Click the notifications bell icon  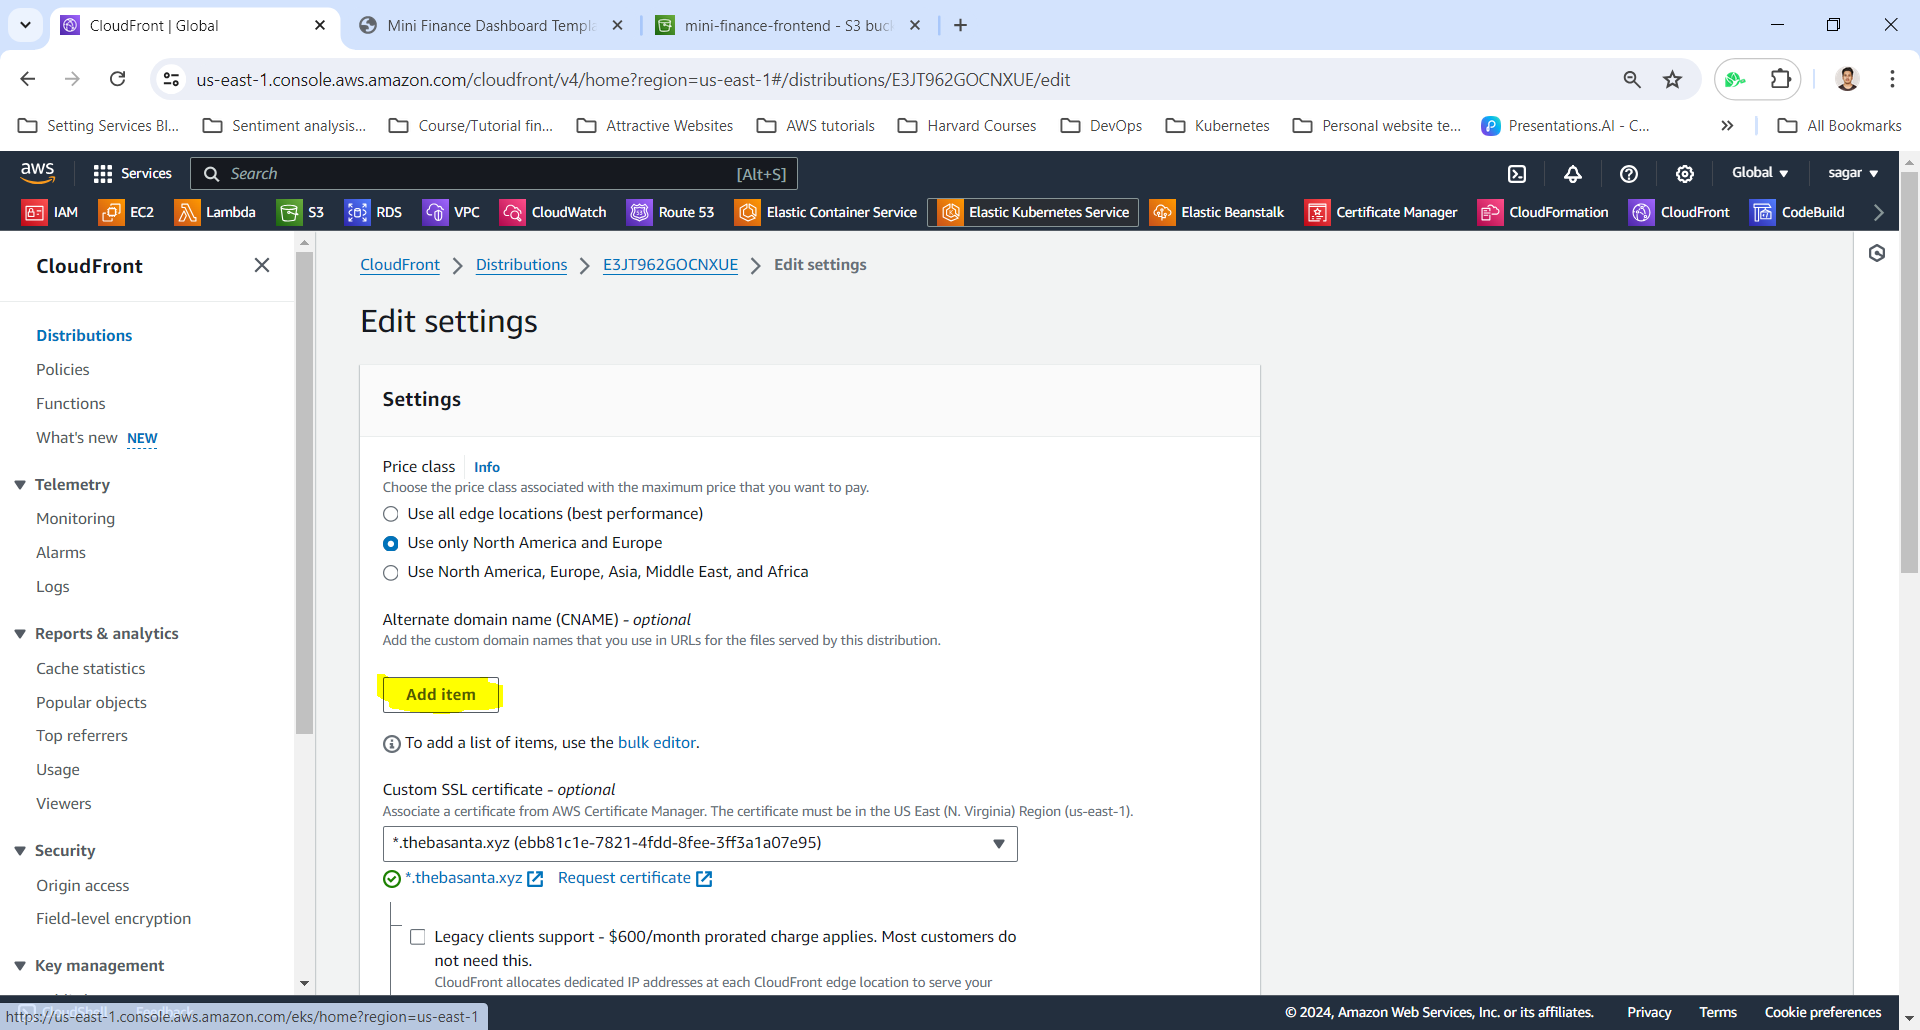click(1573, 174)
